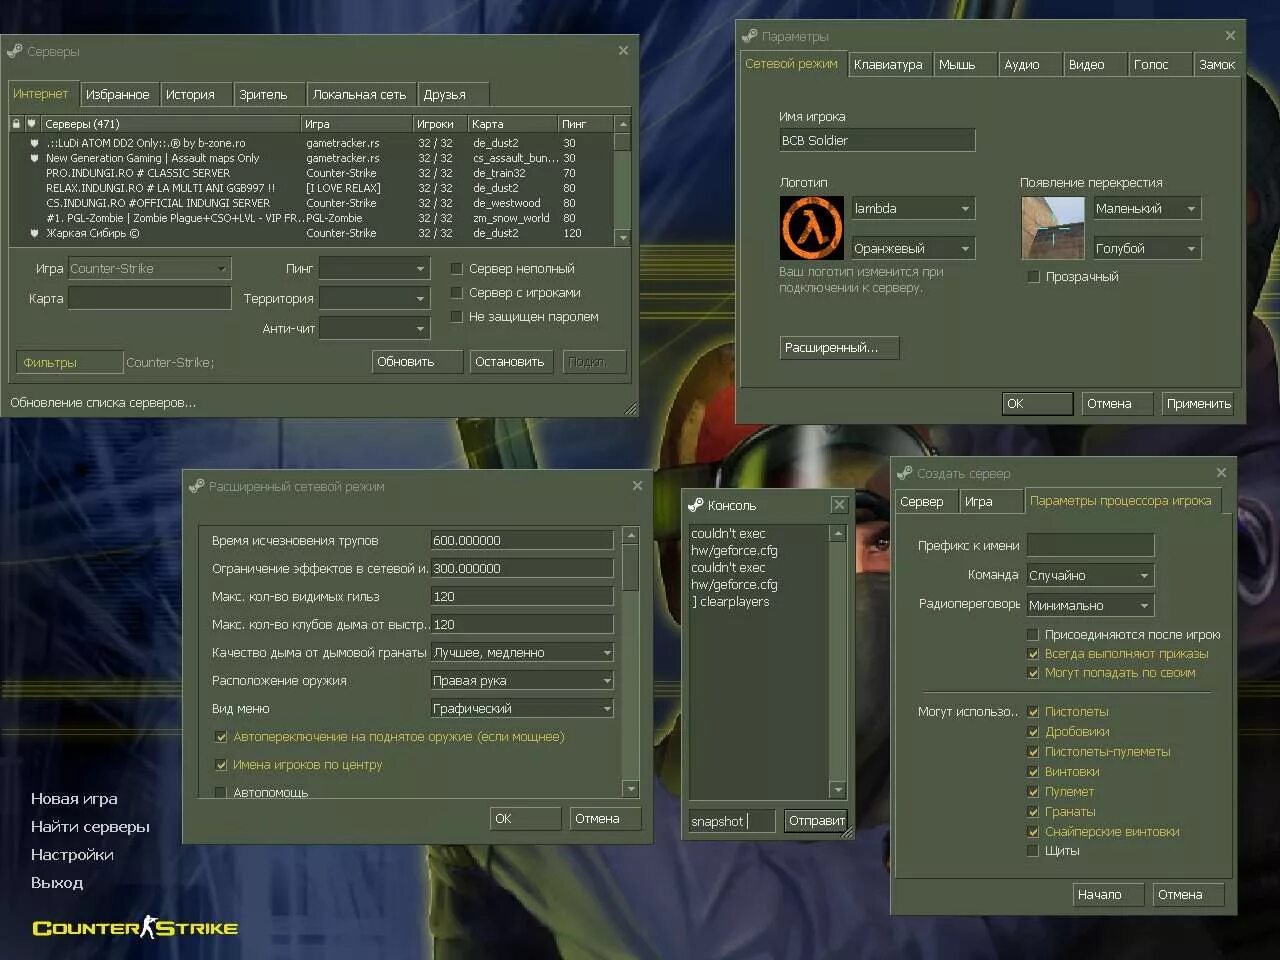Close the Расширенный сетевой режим window
Viewport: 1280px width, 960px height.
(x=637, y=486)
